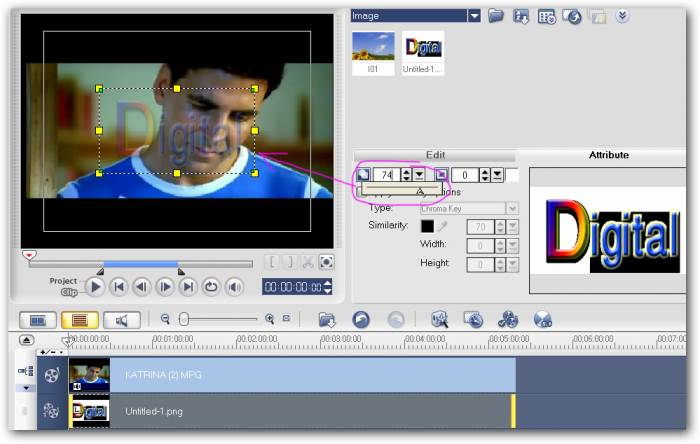Open the system volume control

235,286
